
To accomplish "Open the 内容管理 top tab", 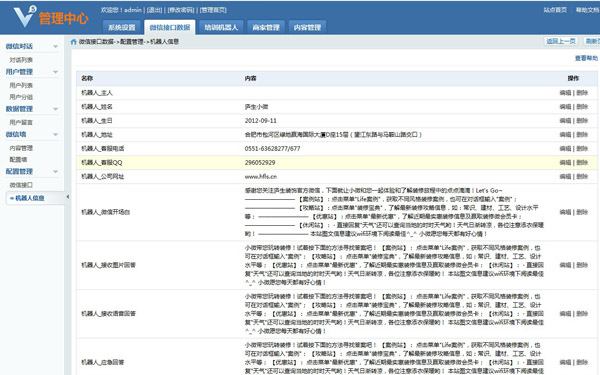I will (307, 27).
